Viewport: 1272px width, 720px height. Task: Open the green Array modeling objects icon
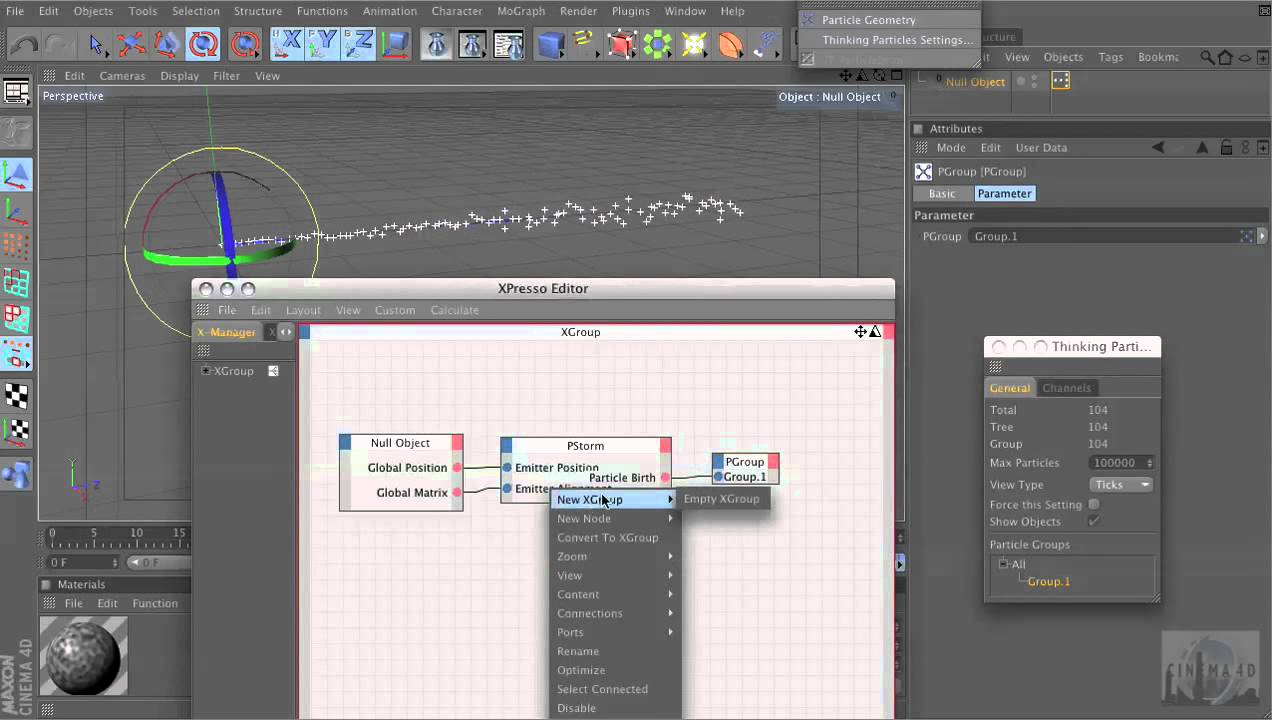pos(657,44)
